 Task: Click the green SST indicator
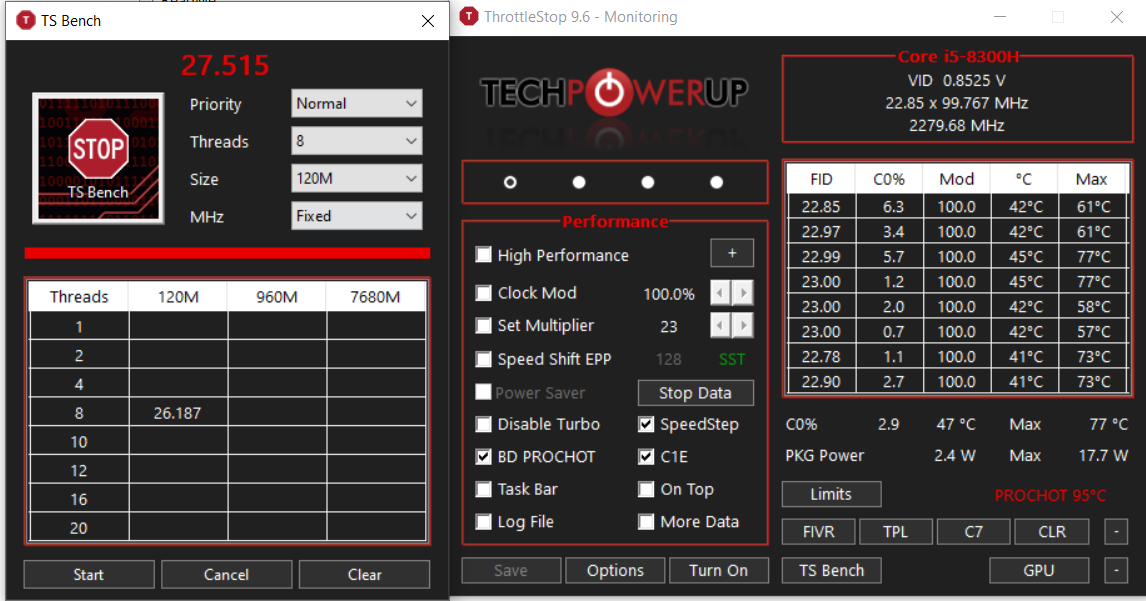(732, 359)
